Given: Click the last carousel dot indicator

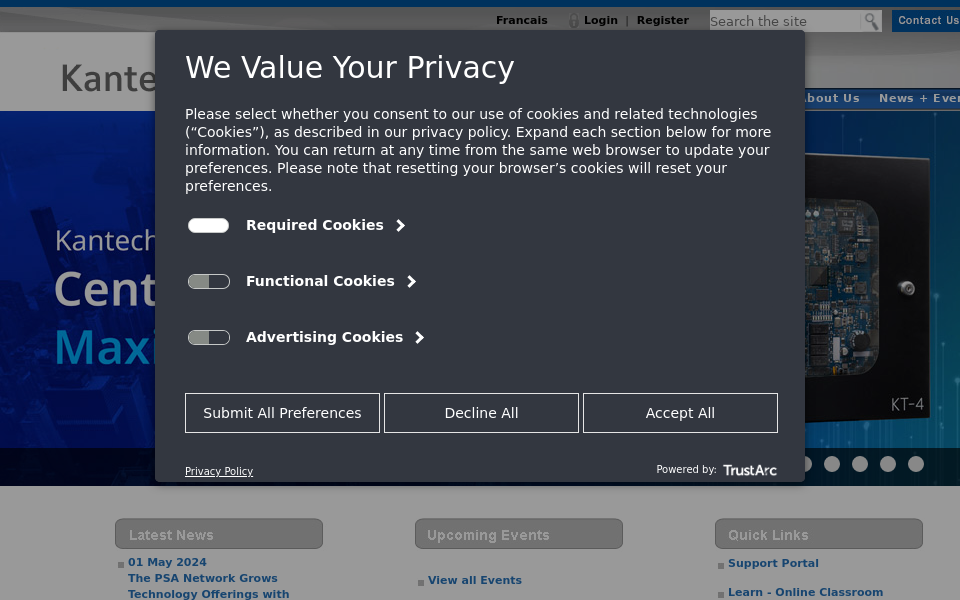Looking at the screenshot, I should (x=916, y=464).
